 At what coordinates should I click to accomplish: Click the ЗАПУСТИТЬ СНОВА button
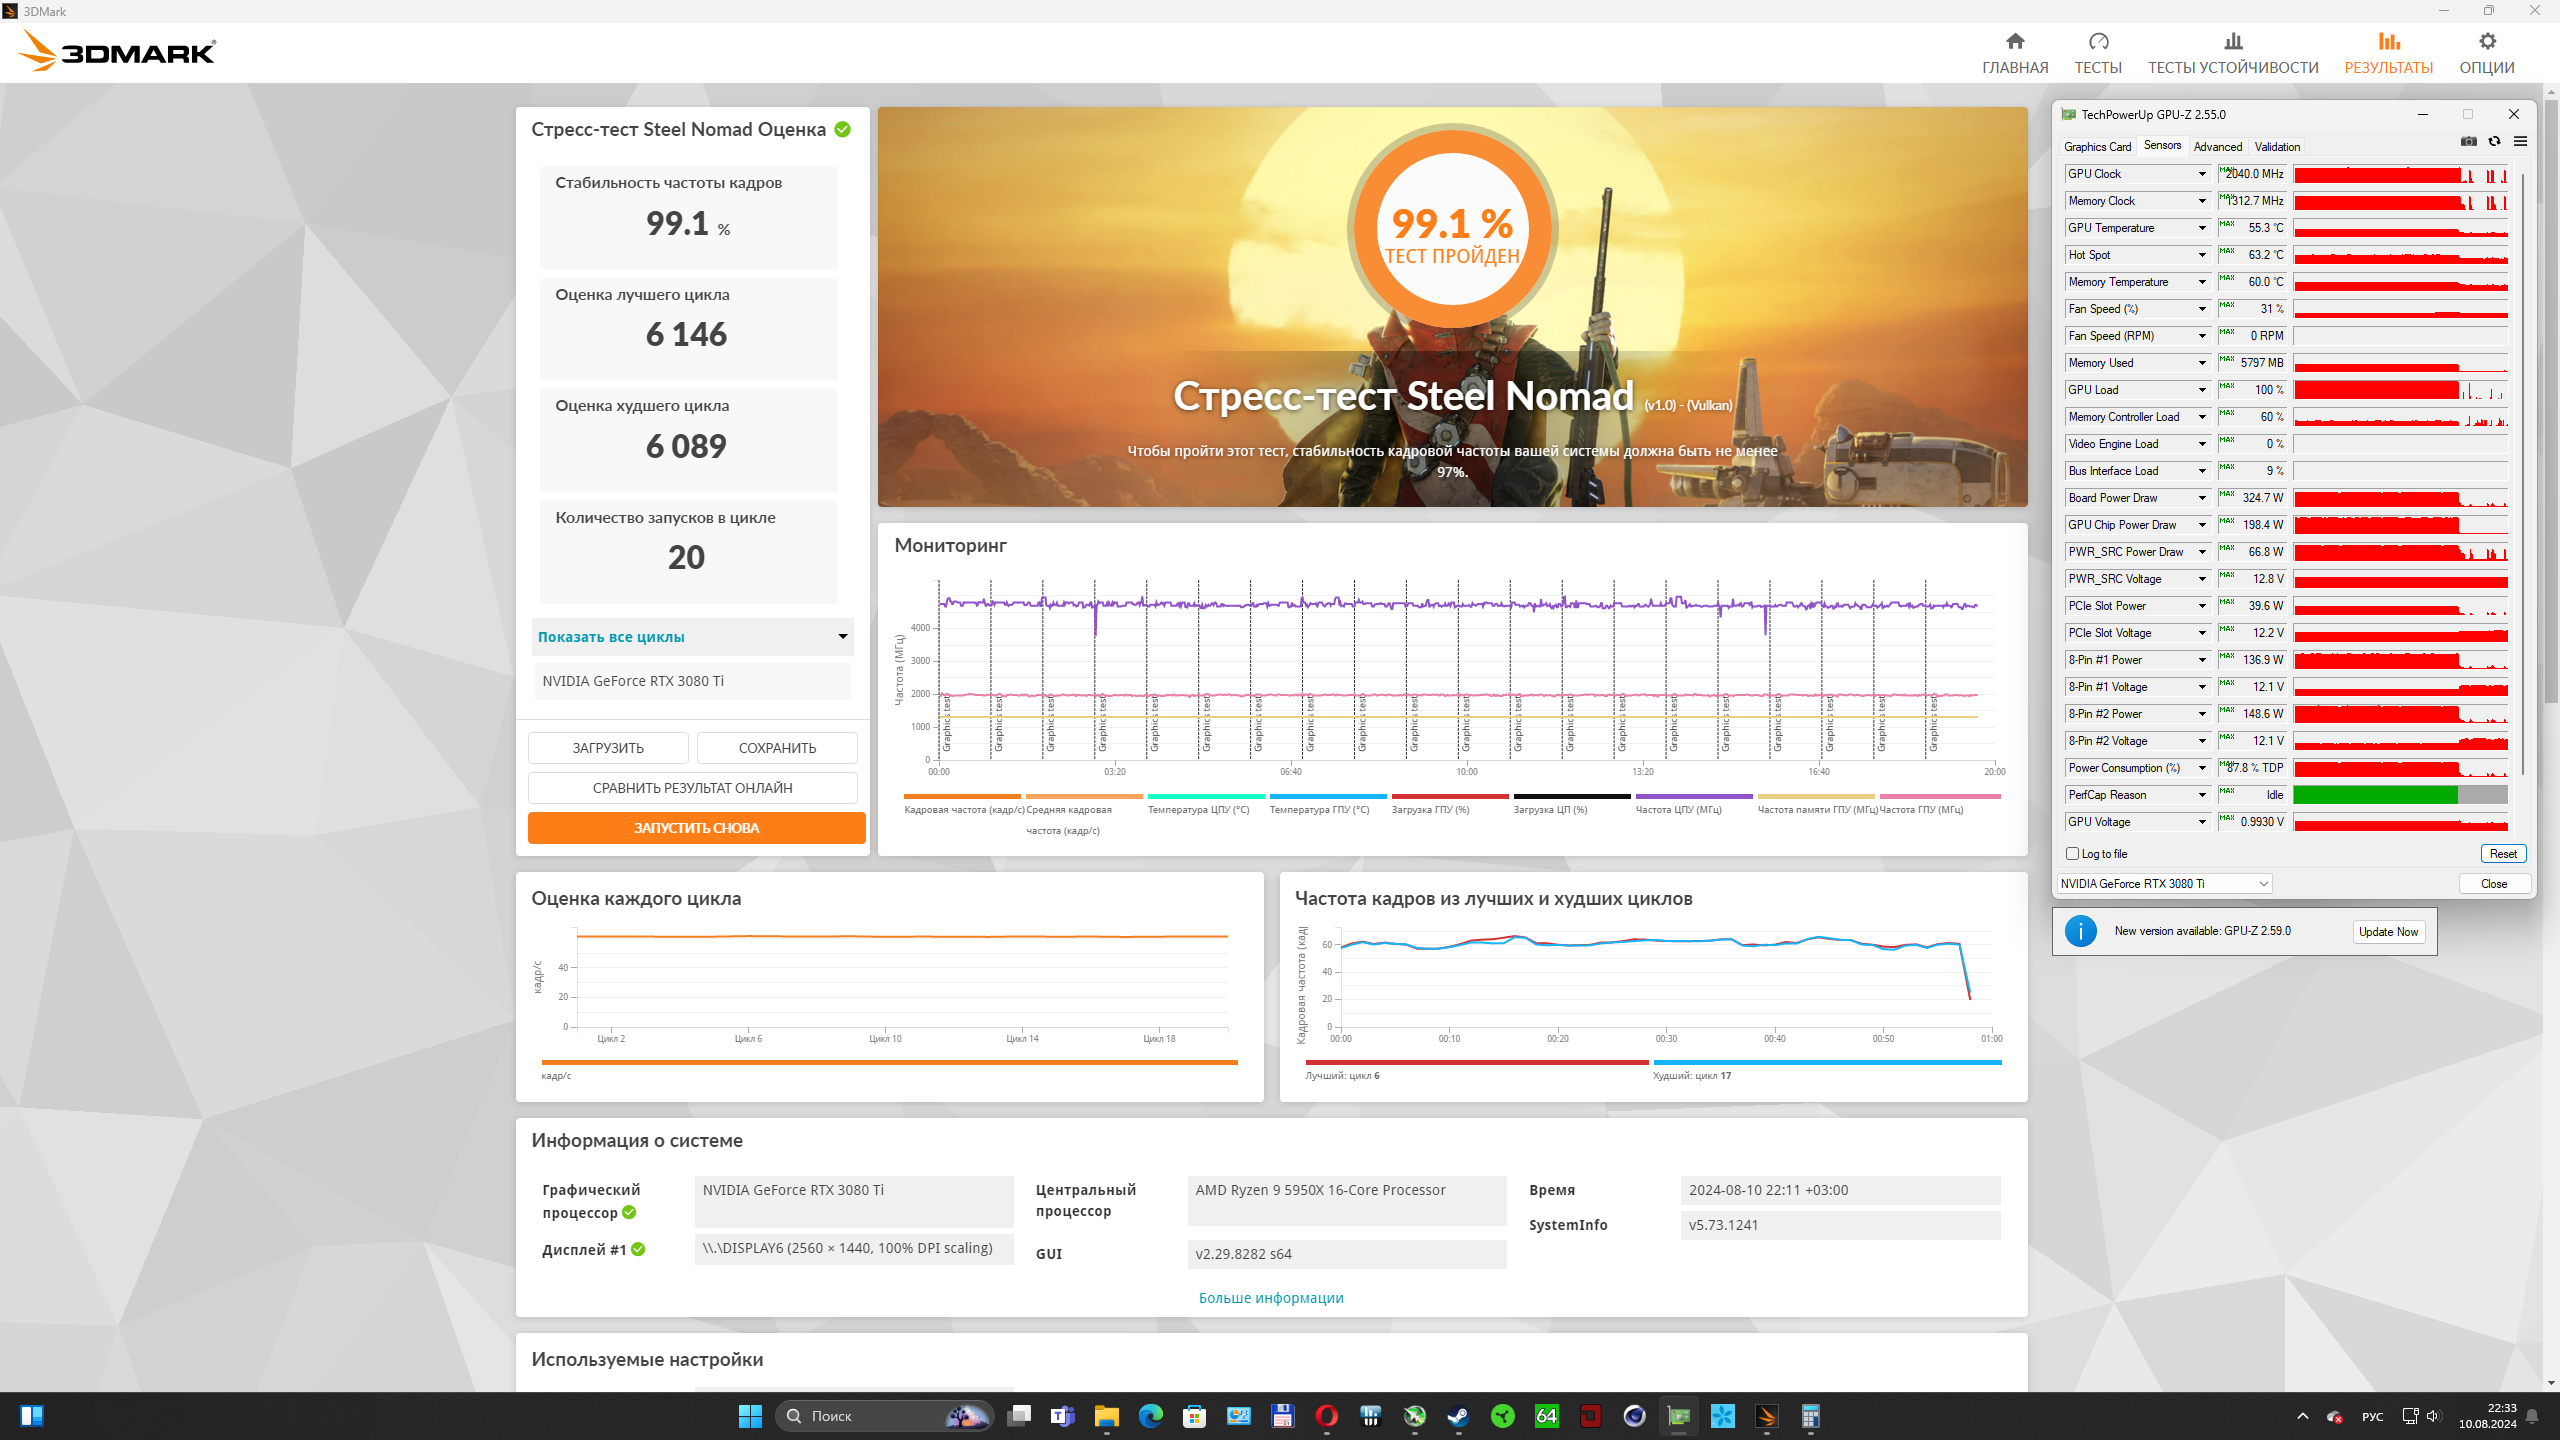(x=696, y=828)
